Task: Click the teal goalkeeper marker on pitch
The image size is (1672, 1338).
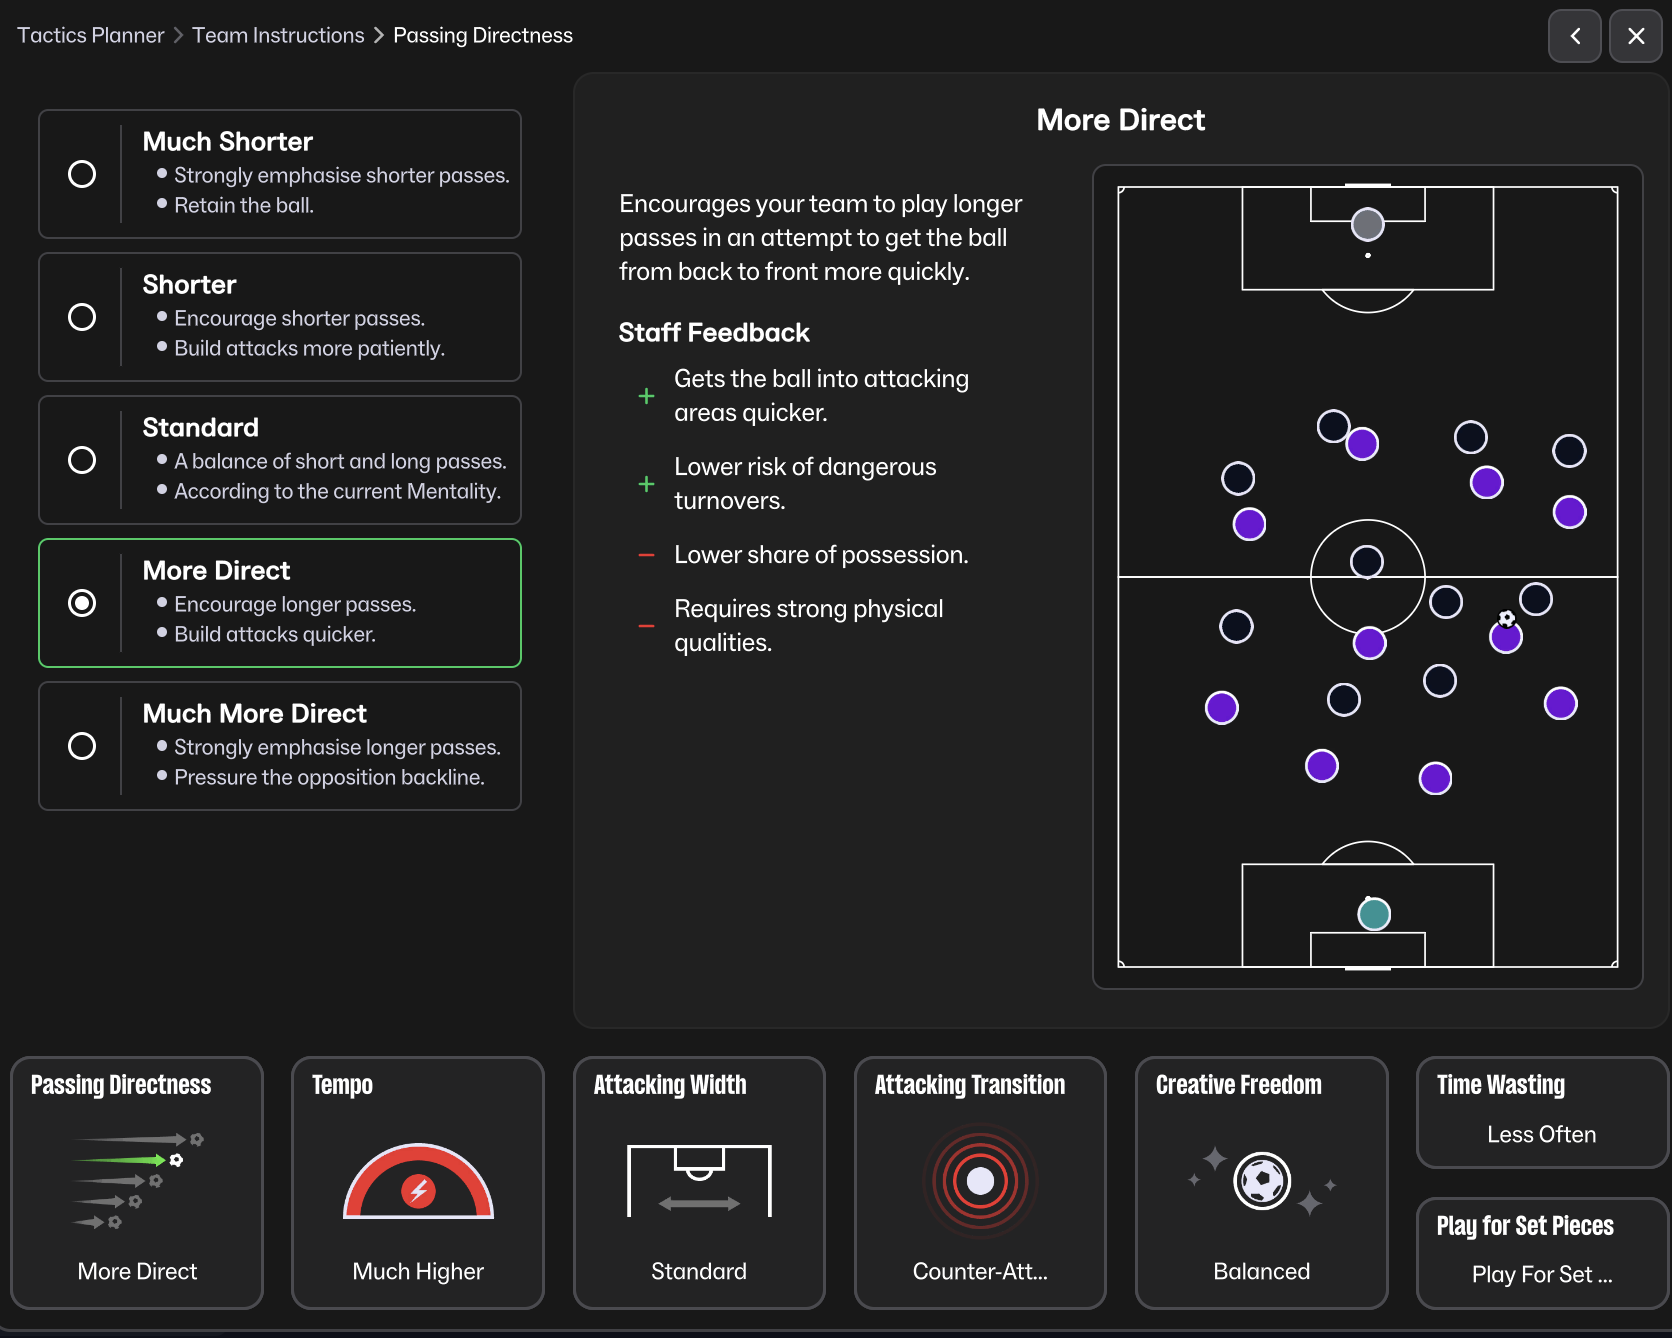Action: pos(1374,914)
